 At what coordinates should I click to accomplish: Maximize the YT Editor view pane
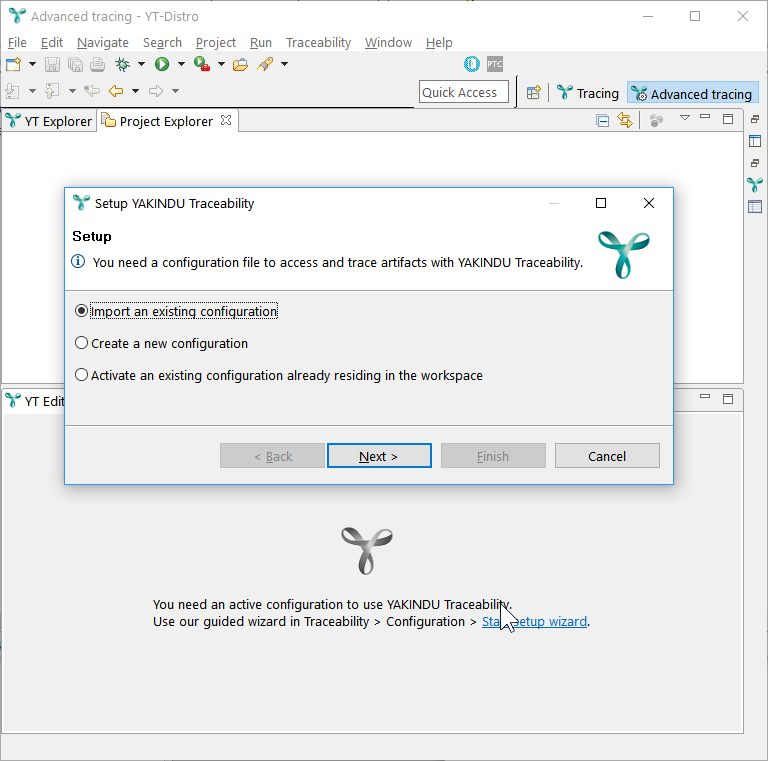(x=728, y=399)
